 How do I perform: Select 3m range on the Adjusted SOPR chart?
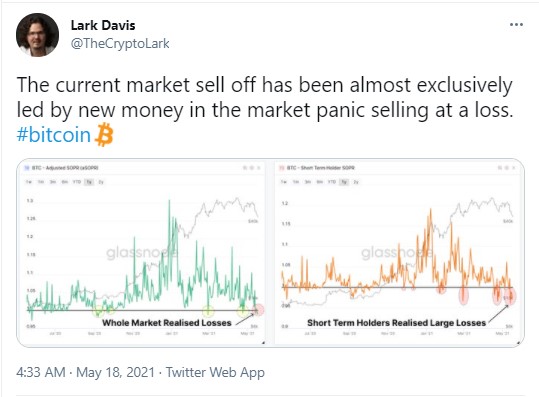[x=53, y=182]
